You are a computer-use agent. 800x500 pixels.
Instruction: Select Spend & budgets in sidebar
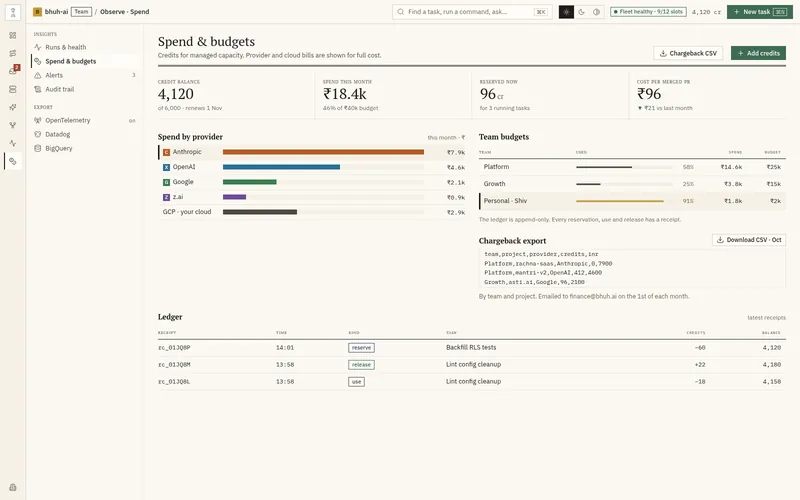(x=85, y=61)
